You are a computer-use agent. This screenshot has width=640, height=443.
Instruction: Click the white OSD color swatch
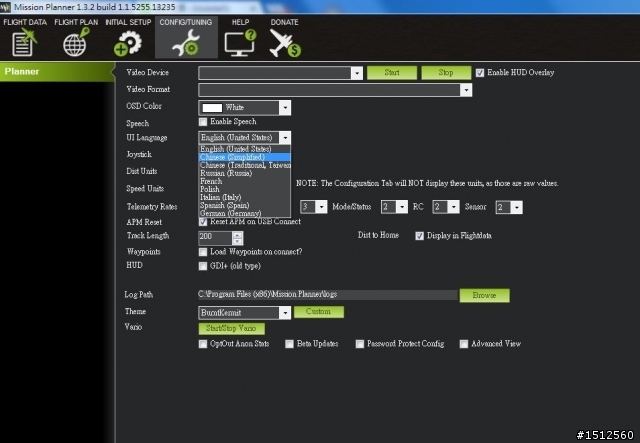(x=212, y=108)
